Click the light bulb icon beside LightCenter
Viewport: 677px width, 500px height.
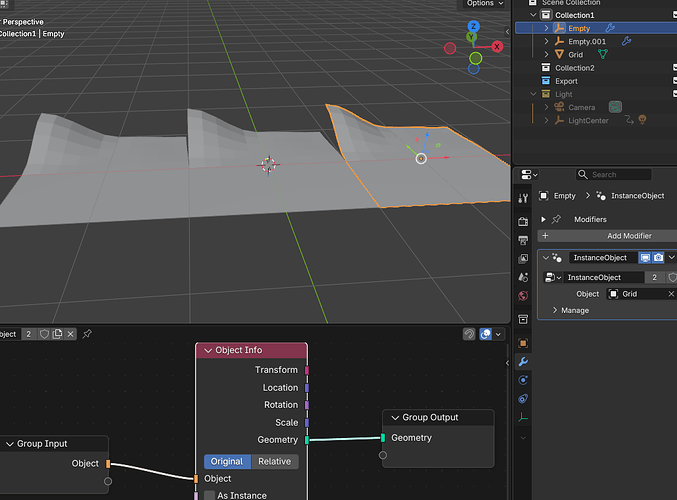tap(642, 120)
